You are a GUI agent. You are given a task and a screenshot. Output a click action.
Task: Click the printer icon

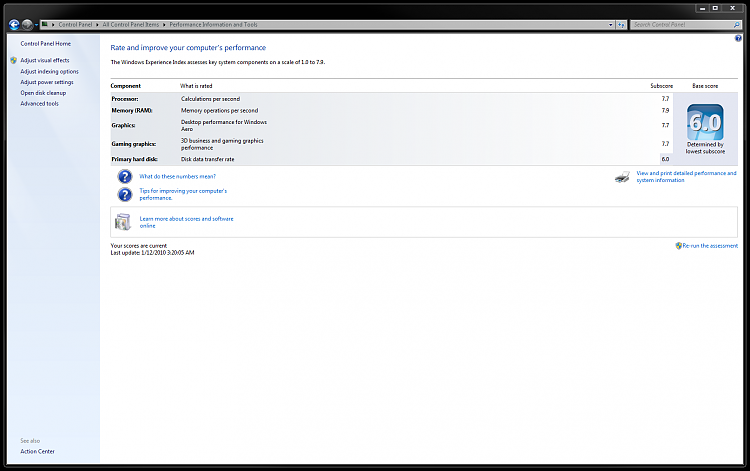click(x=622, y=177)
